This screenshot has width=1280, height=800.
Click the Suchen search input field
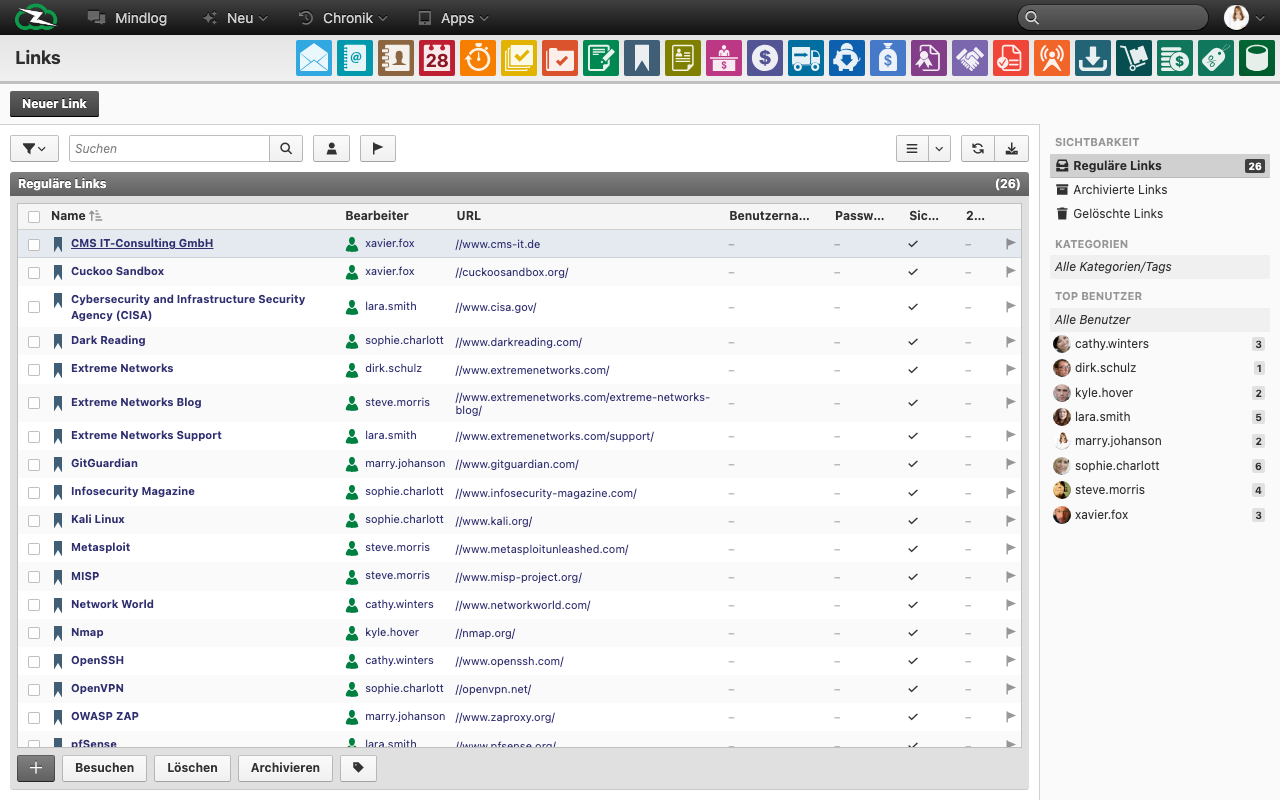pos(169,148)
